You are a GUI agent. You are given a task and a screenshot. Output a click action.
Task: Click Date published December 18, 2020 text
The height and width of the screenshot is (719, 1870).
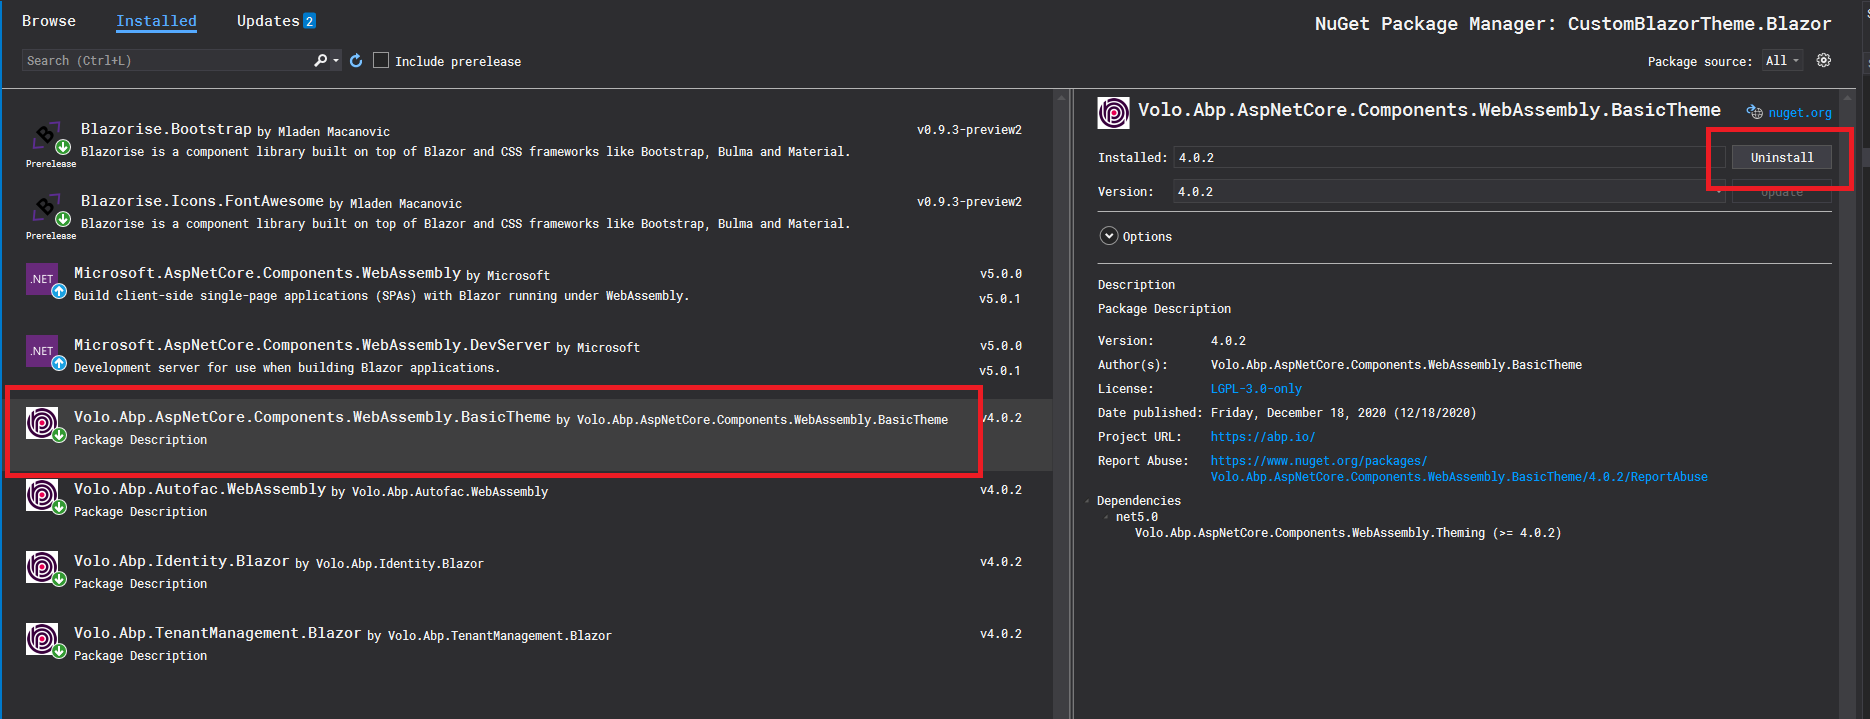pos(1343,413)
